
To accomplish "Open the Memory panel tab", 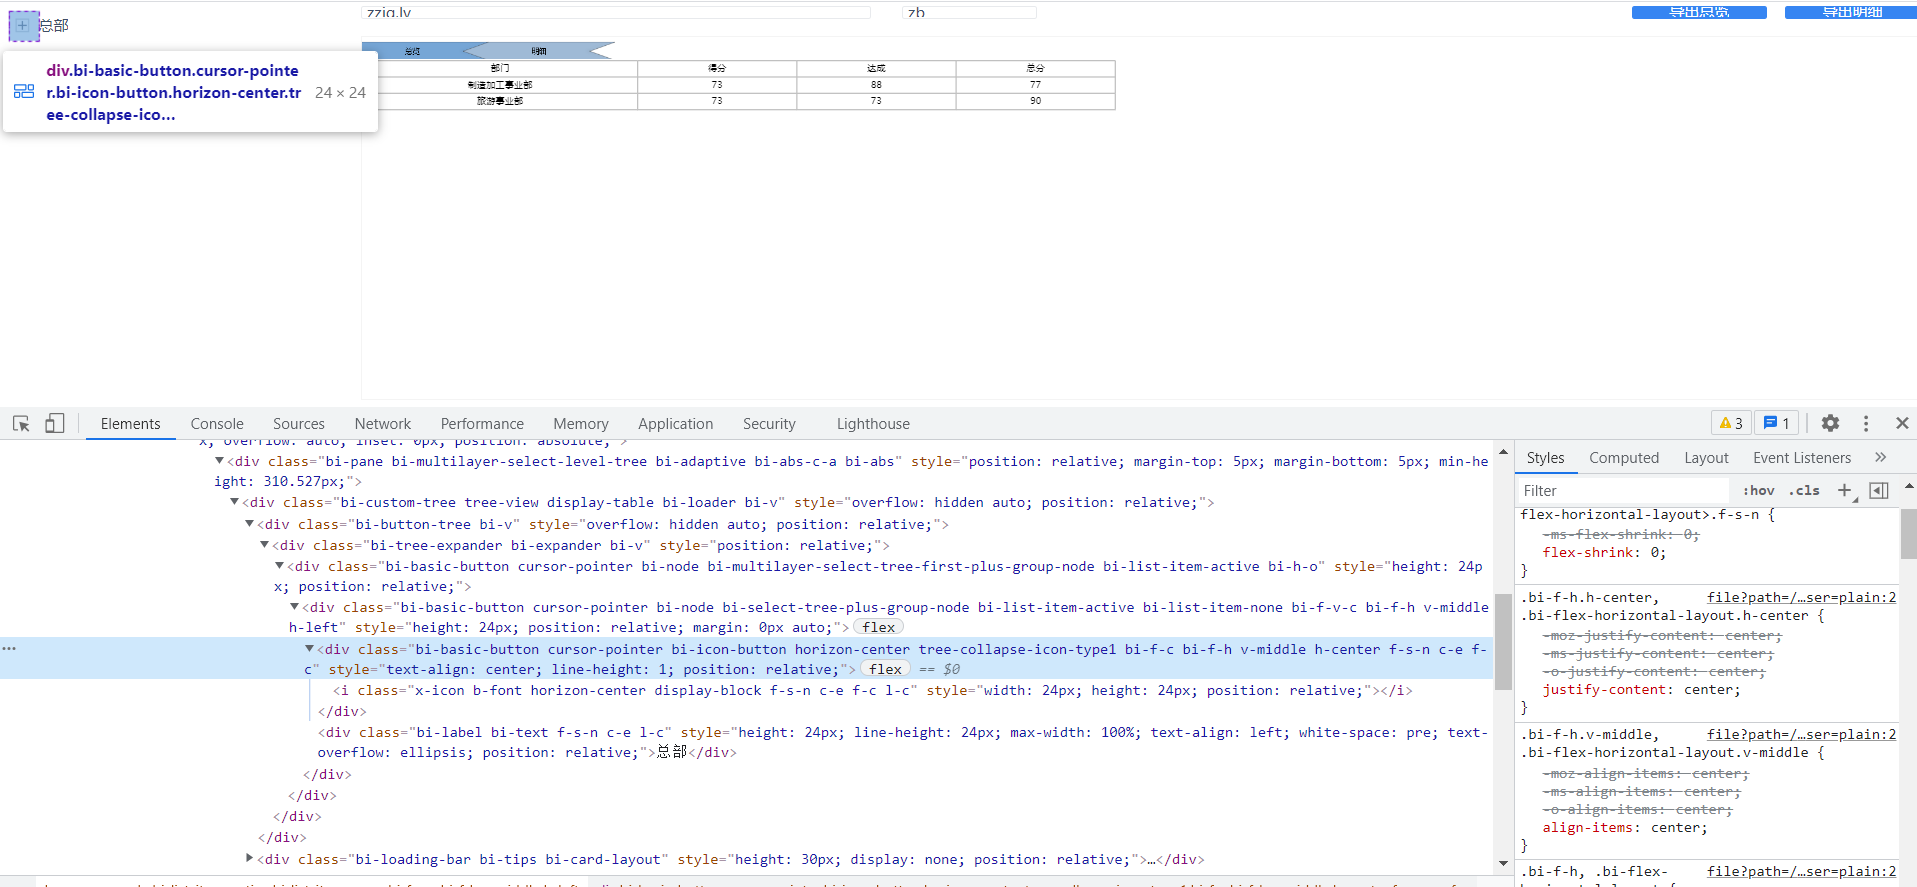I will click(581, 424).
